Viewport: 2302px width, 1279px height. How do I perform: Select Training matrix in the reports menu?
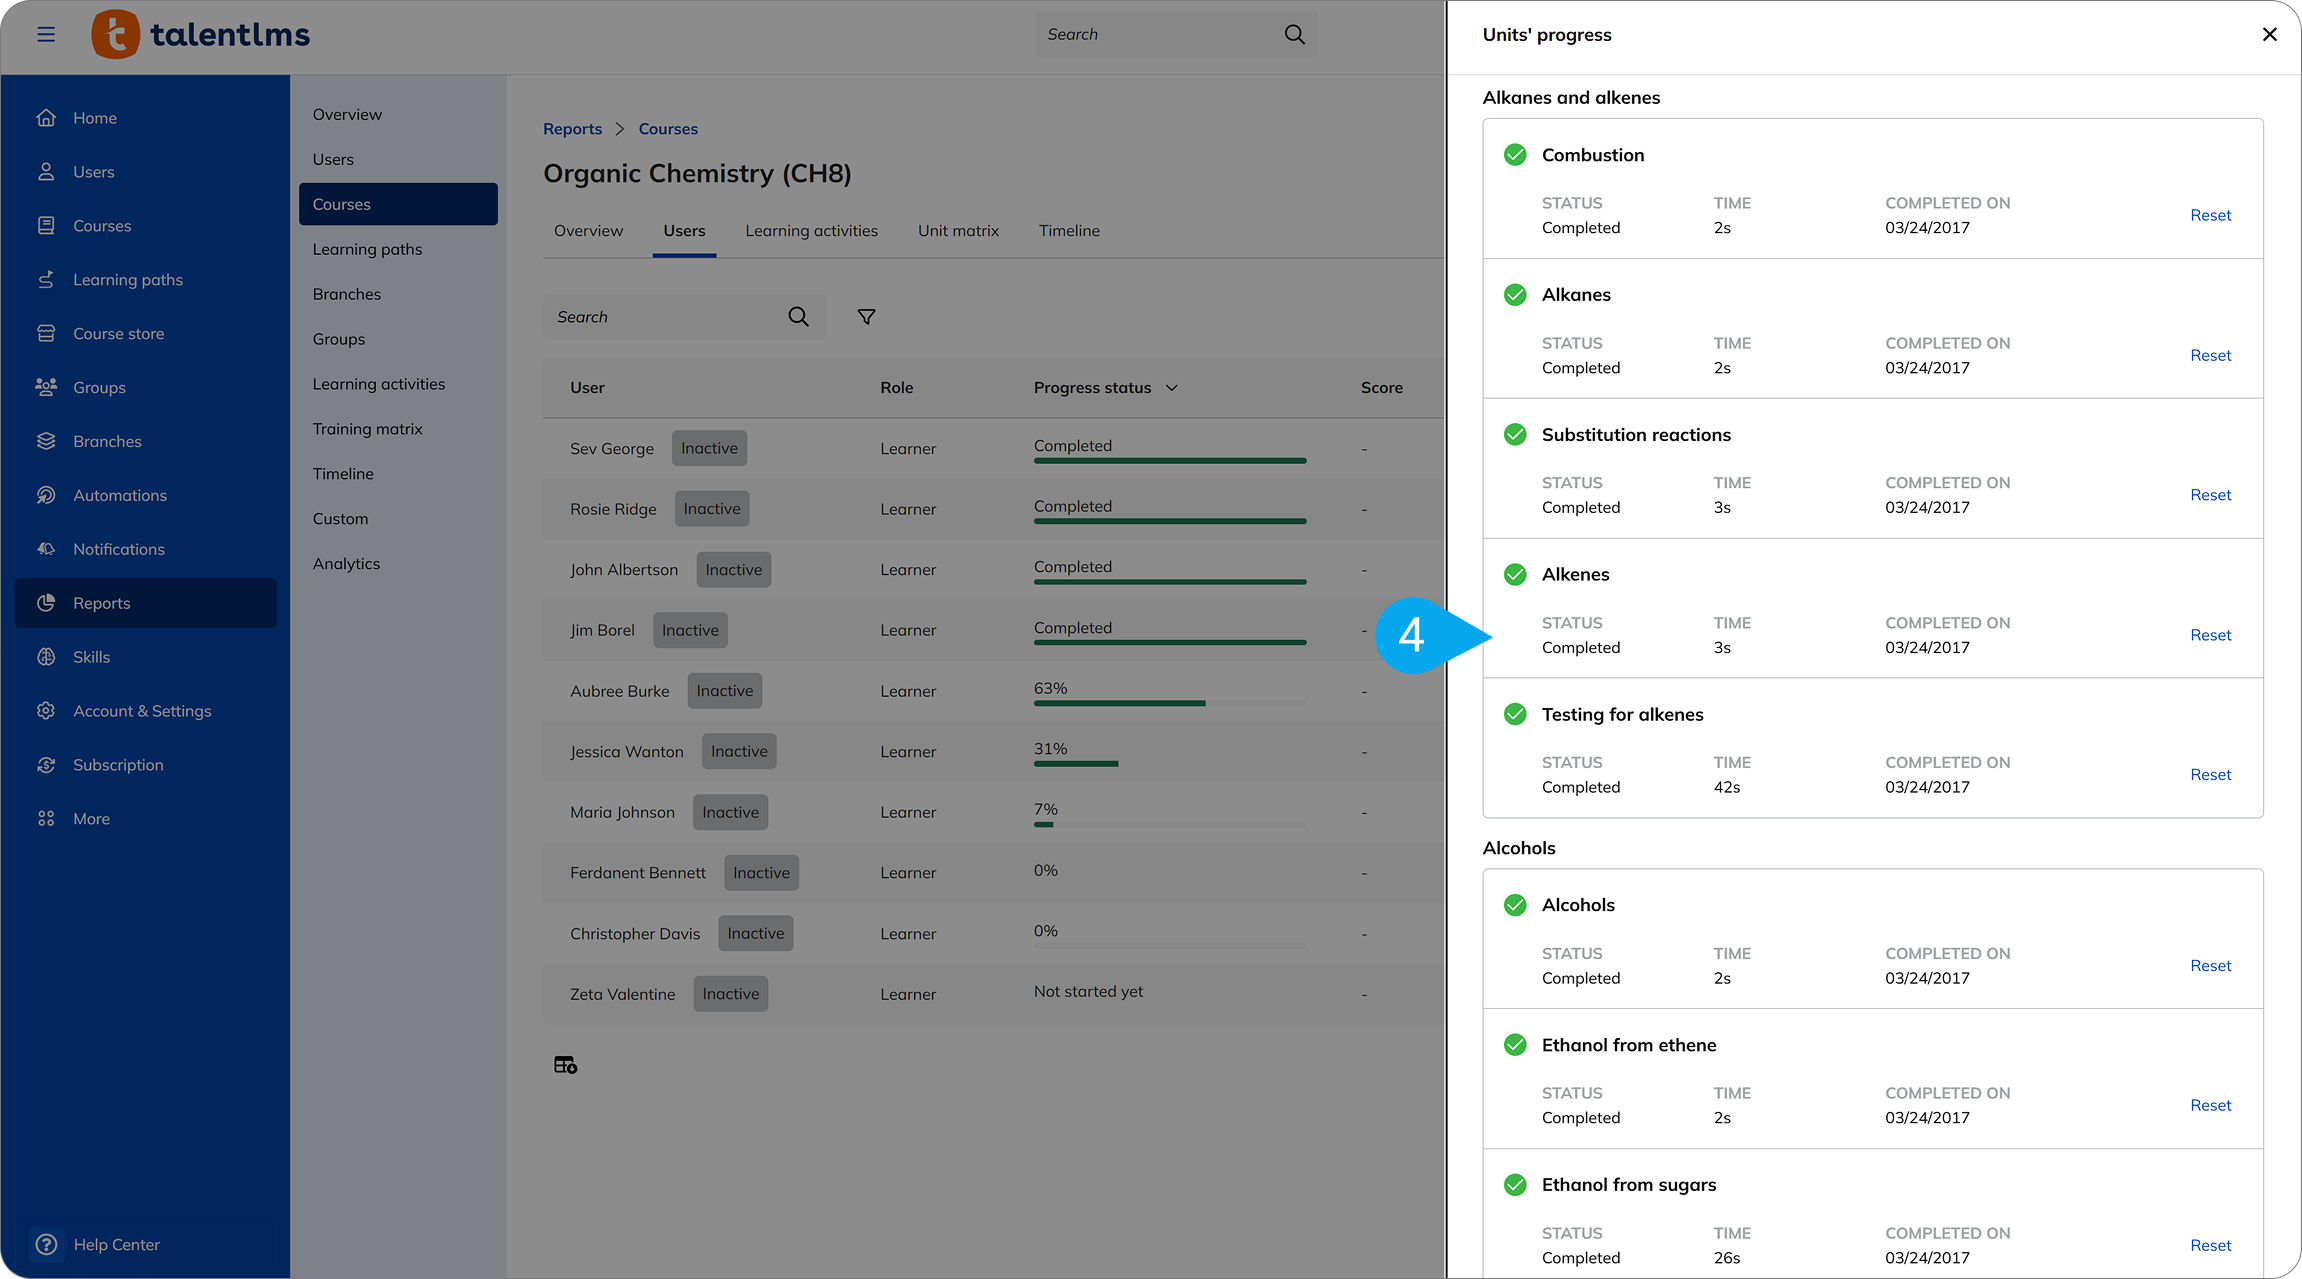367,429
